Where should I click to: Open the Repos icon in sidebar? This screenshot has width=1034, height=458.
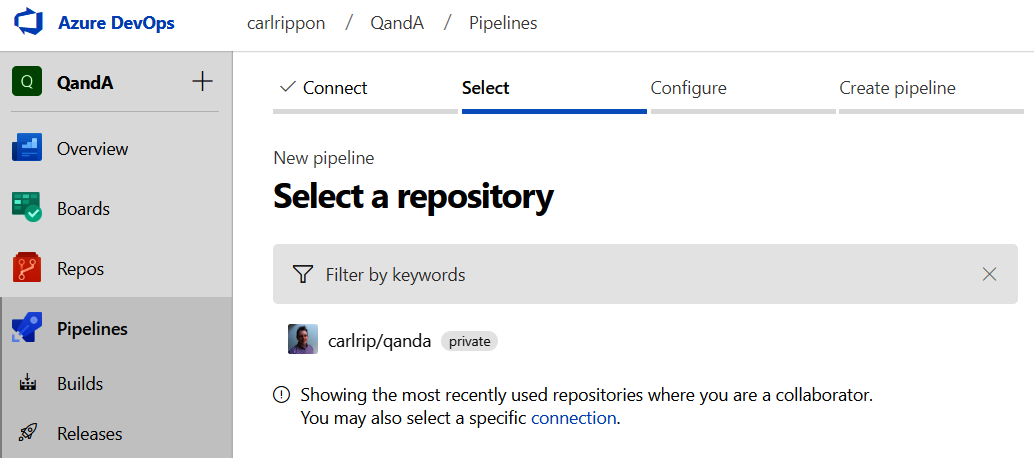coord(27,269)
